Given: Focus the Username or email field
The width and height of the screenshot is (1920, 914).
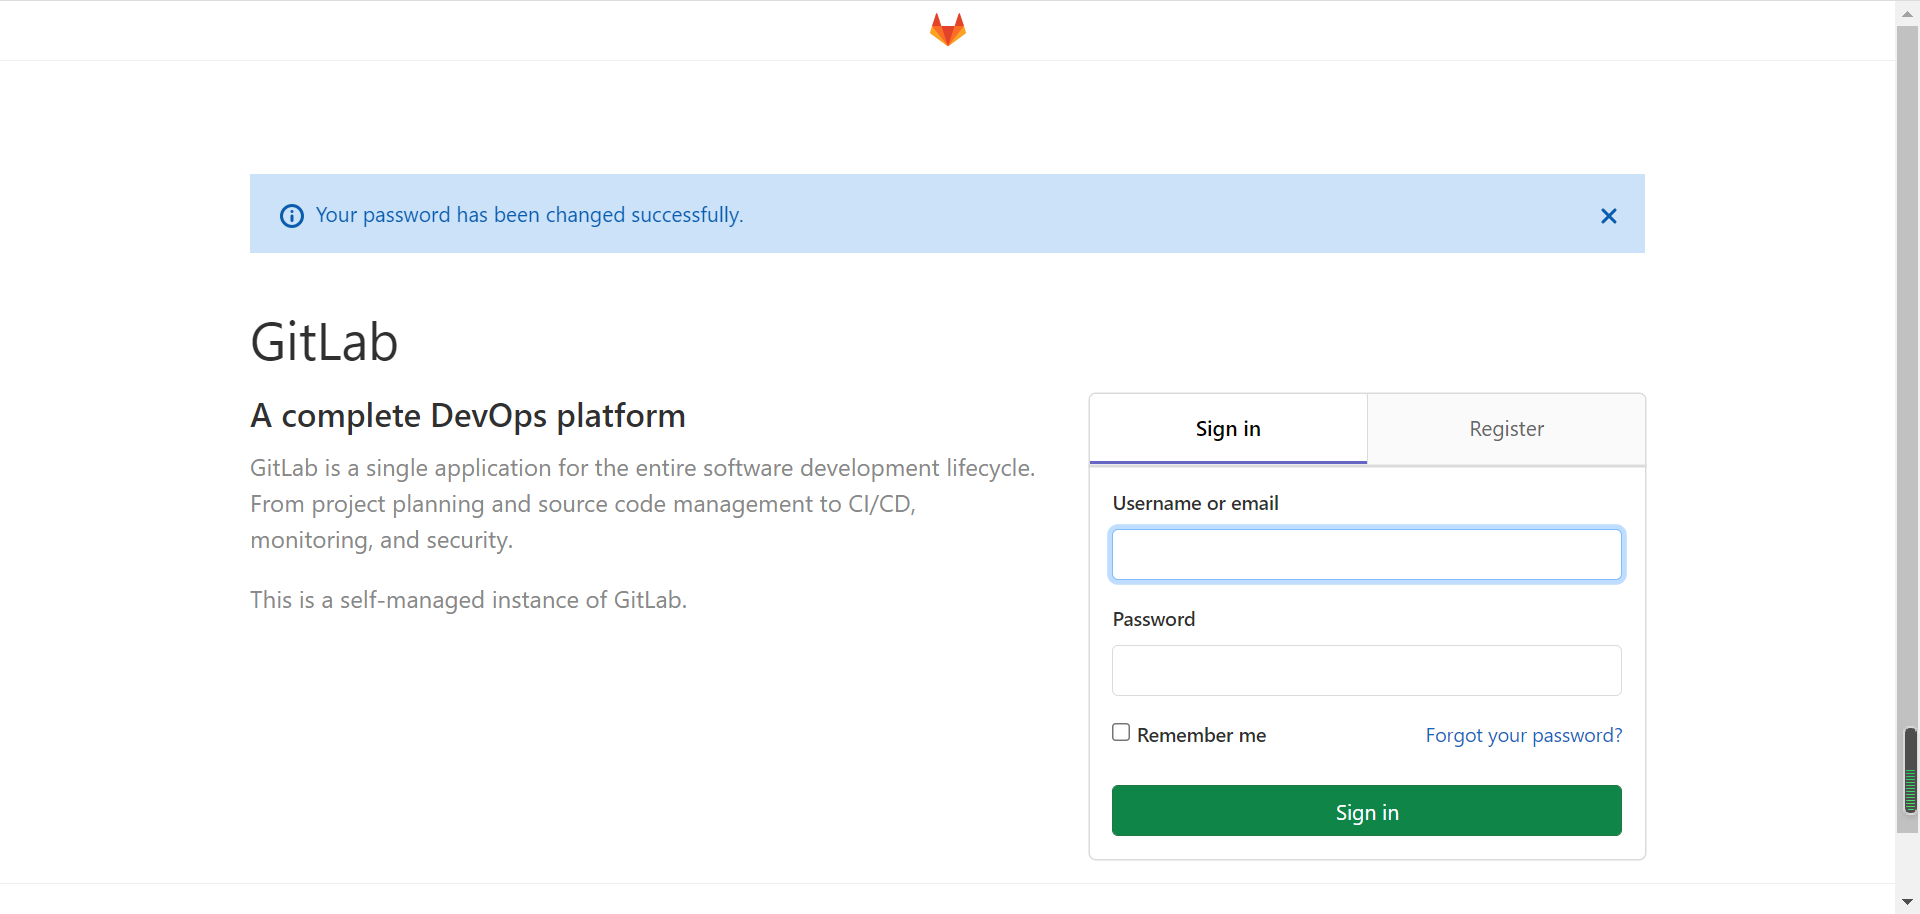Looking at the screenshot, I should (x=1367, y=554).
